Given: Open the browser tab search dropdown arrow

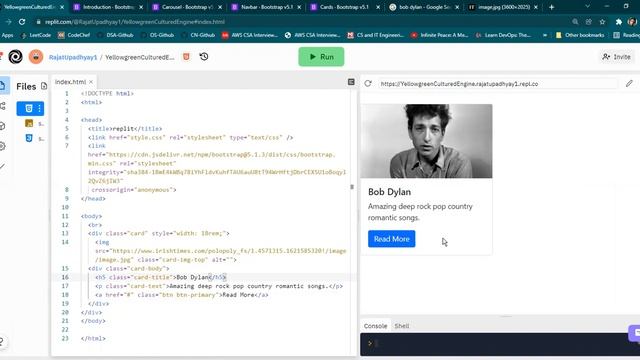Looking at the screenshot, I should click(x=587, y=7).
